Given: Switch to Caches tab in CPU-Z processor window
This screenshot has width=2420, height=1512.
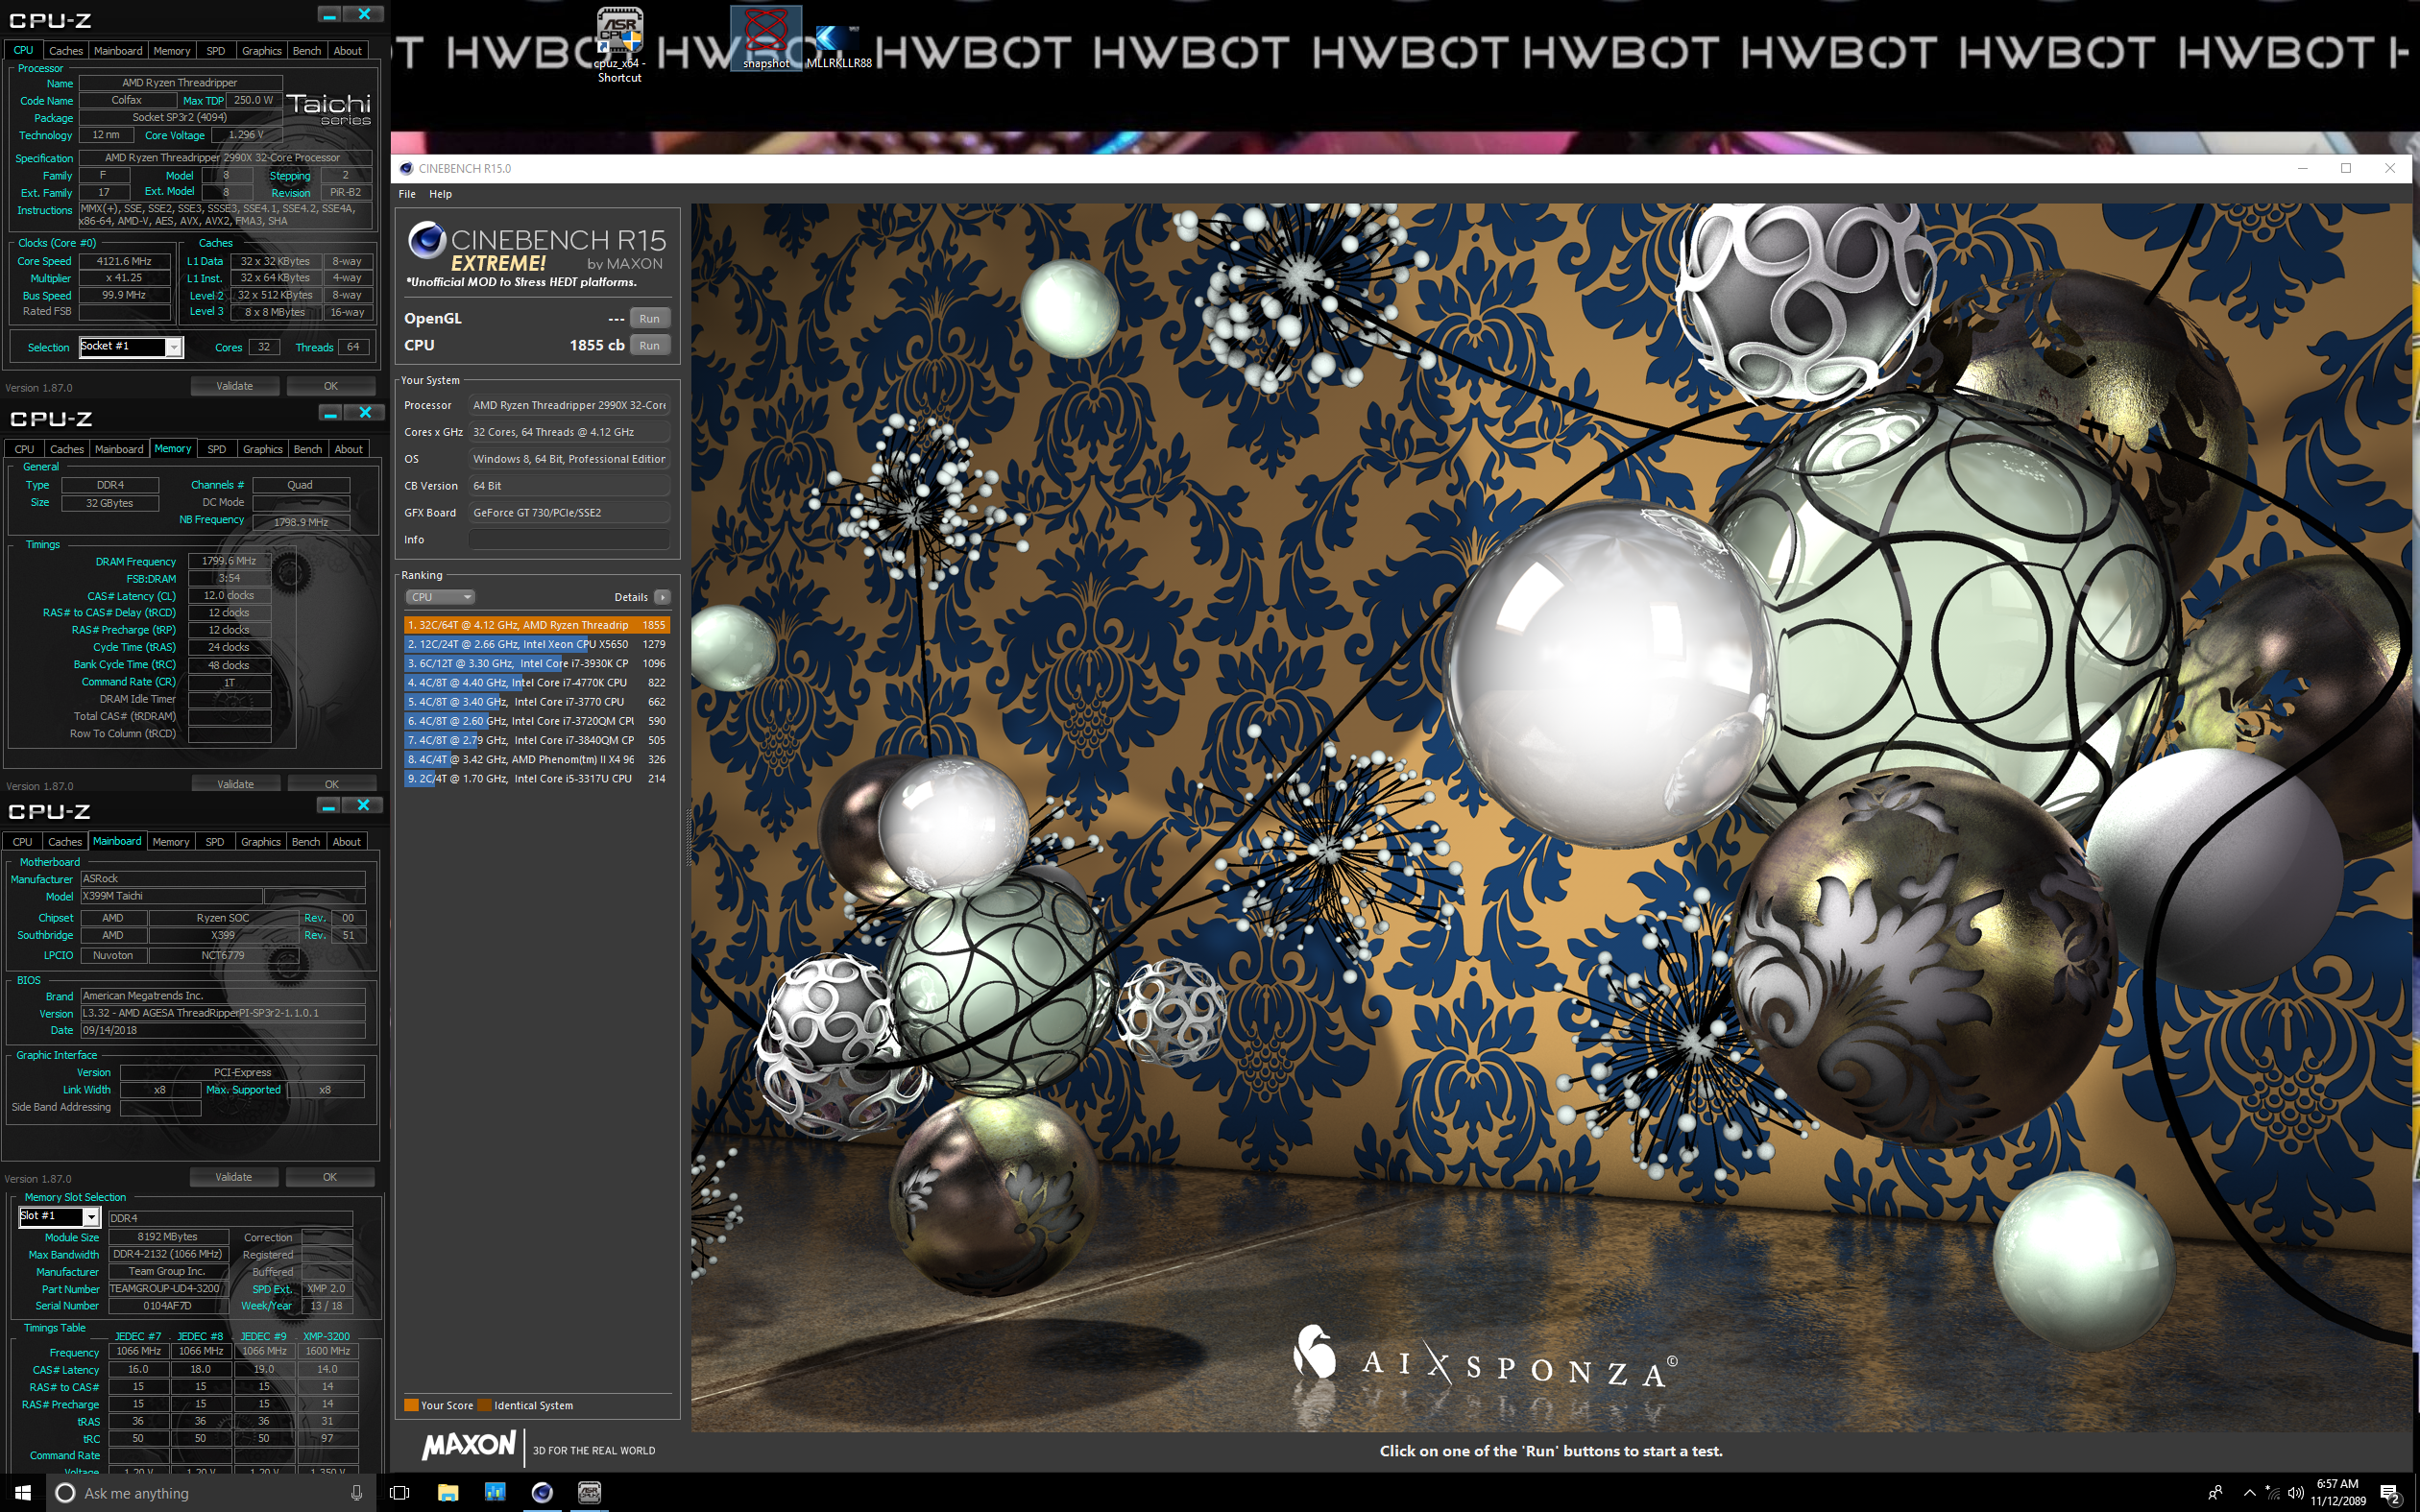Looking at the screenshot, I should [x=66, y=51].
